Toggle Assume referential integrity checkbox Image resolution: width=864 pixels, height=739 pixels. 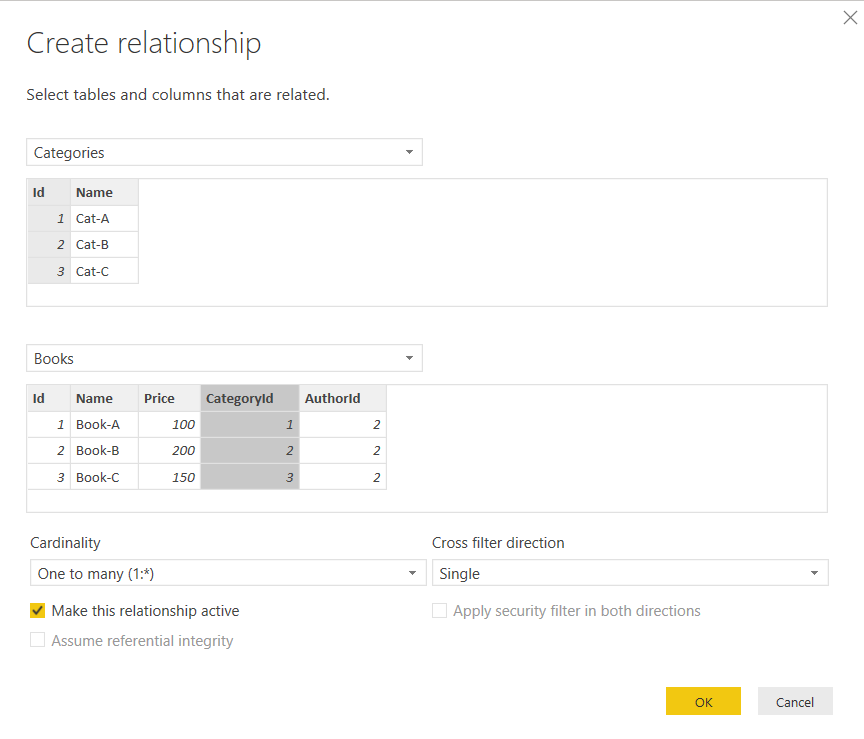point(38,640)
